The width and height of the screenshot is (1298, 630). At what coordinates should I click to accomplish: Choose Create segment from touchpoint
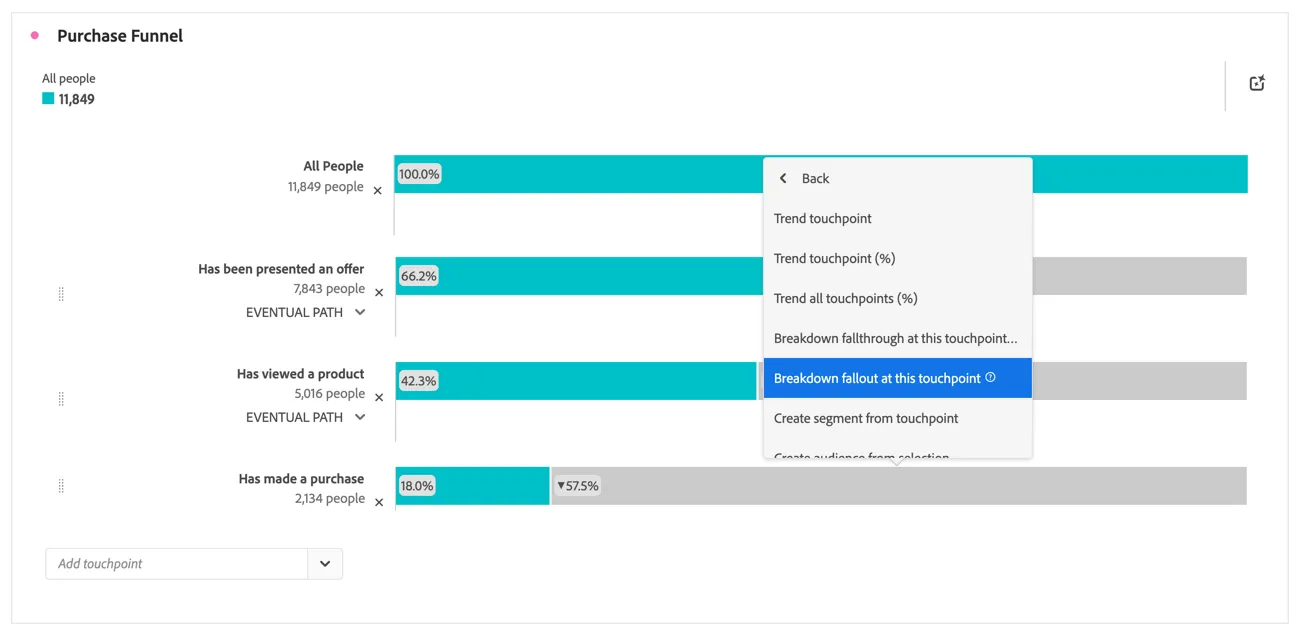pos(898,419)
